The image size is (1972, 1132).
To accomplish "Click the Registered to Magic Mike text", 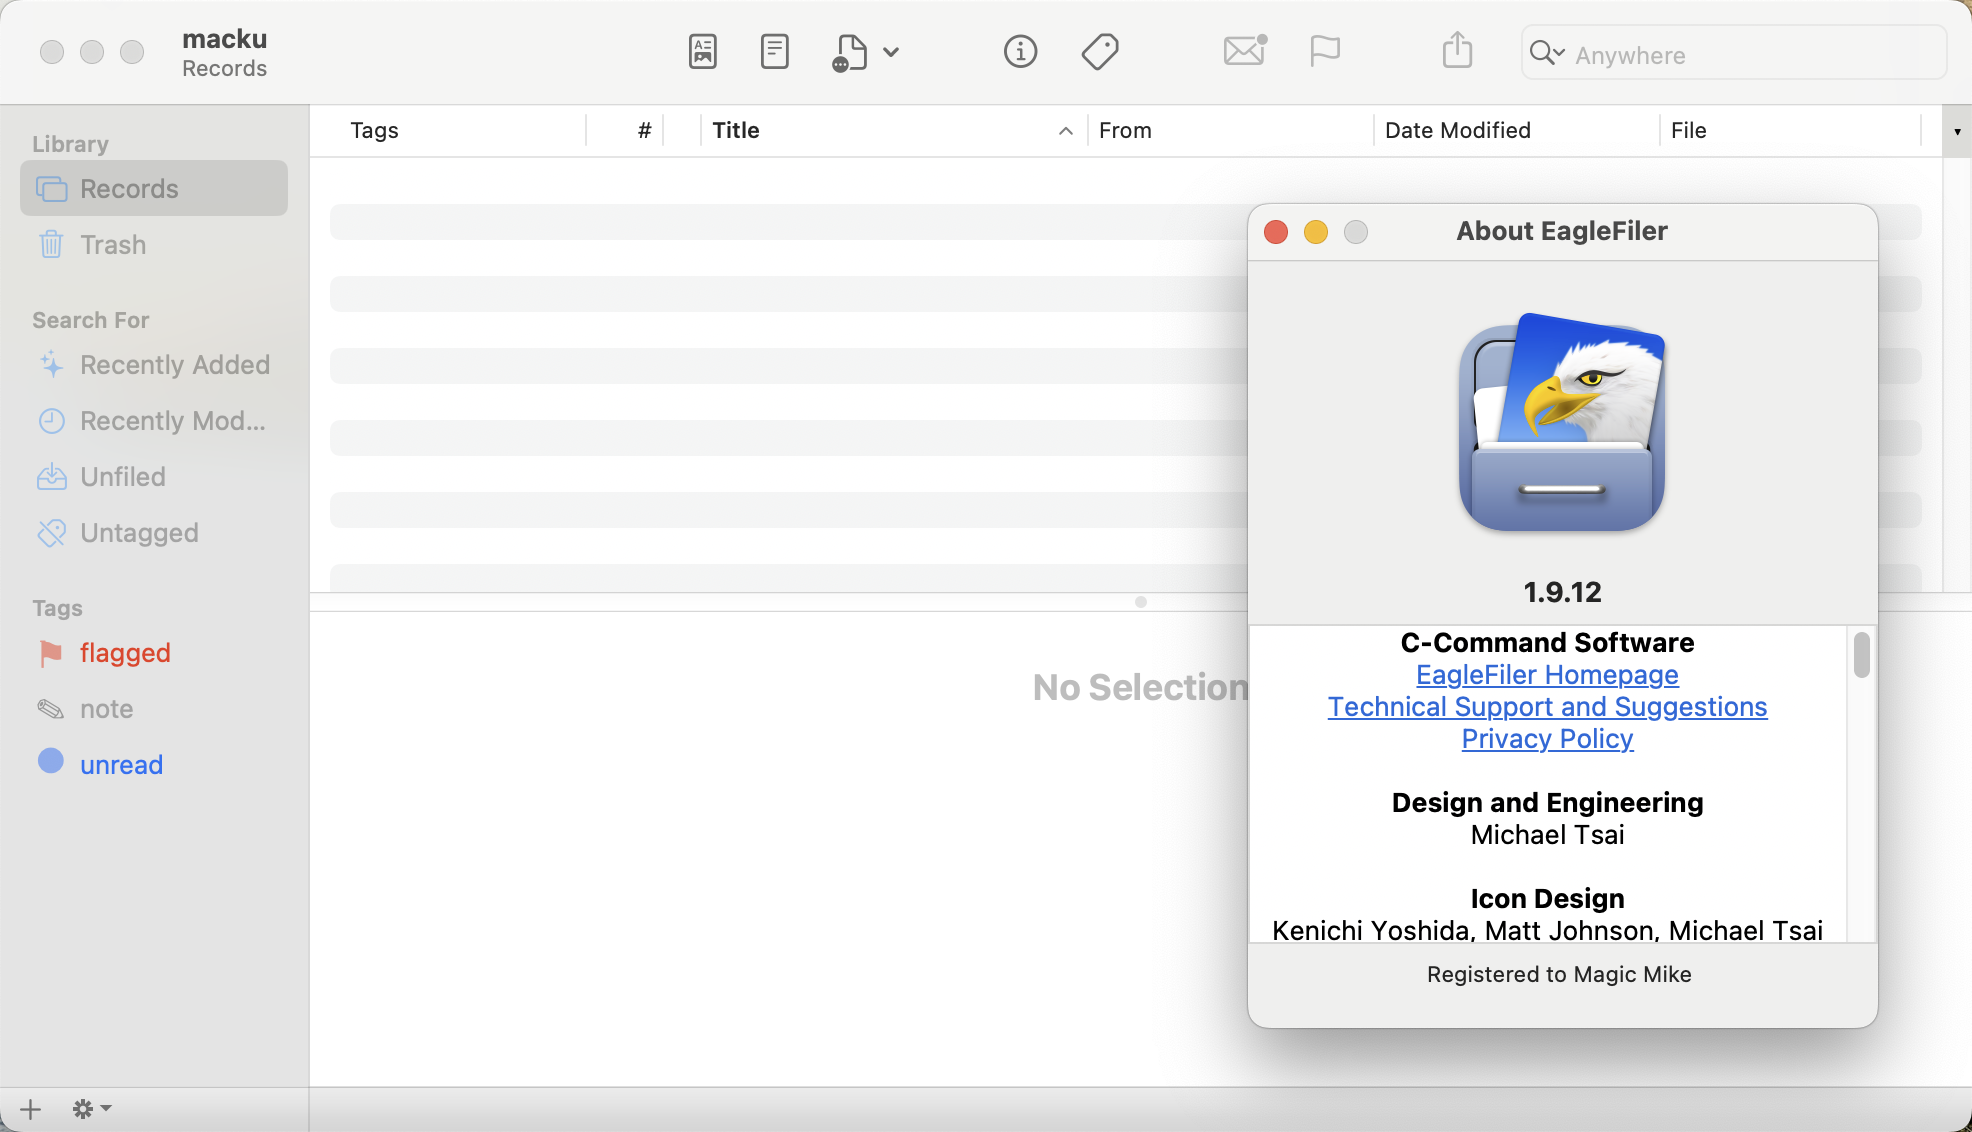I will click(1559, 975).
